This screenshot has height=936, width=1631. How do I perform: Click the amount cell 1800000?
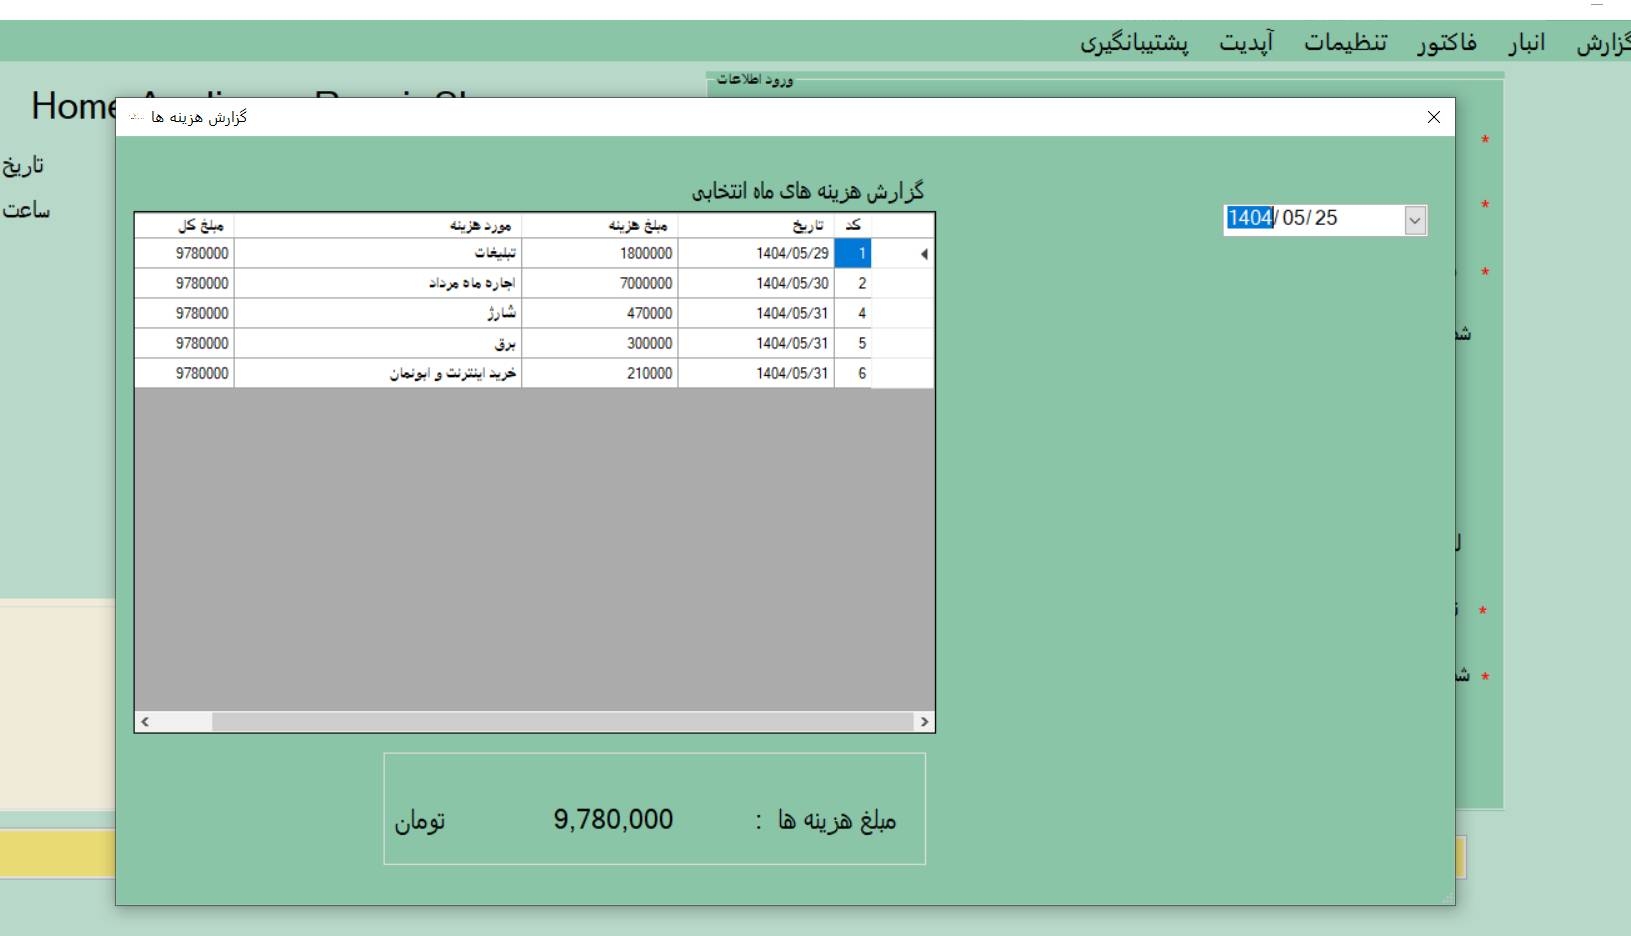click(x=600, y=254)
